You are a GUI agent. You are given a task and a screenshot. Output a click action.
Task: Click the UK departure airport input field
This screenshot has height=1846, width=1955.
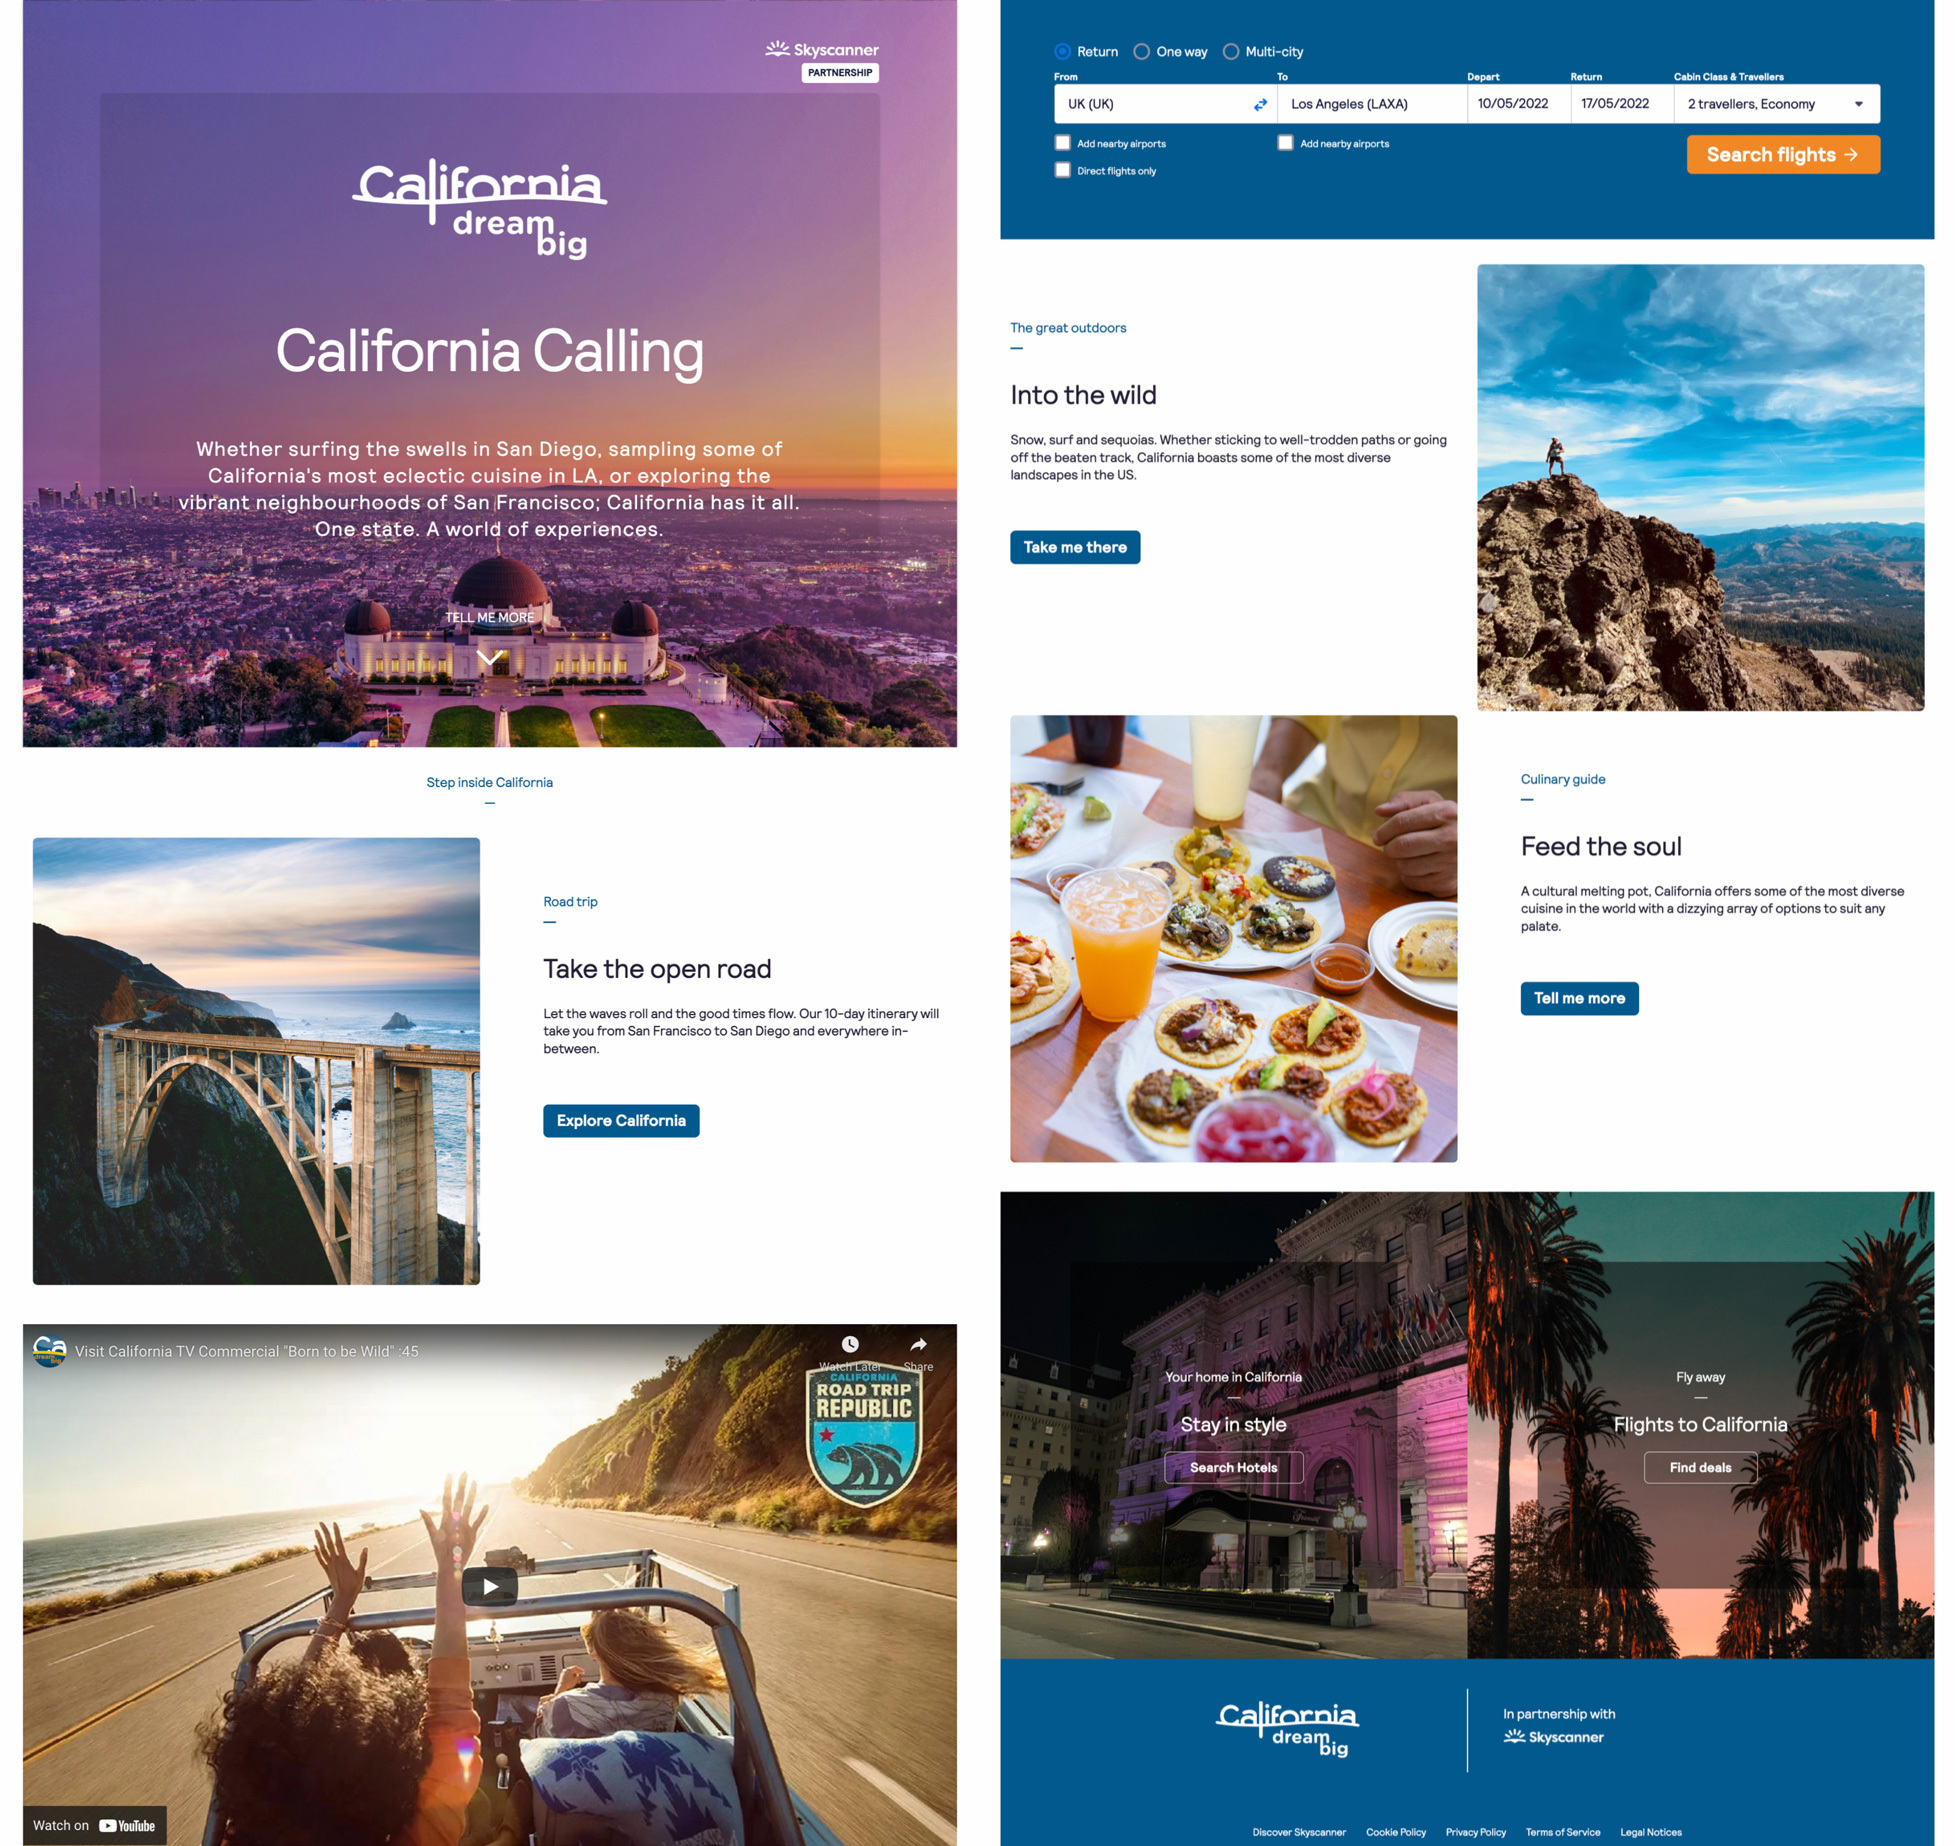click(1143, 102)
